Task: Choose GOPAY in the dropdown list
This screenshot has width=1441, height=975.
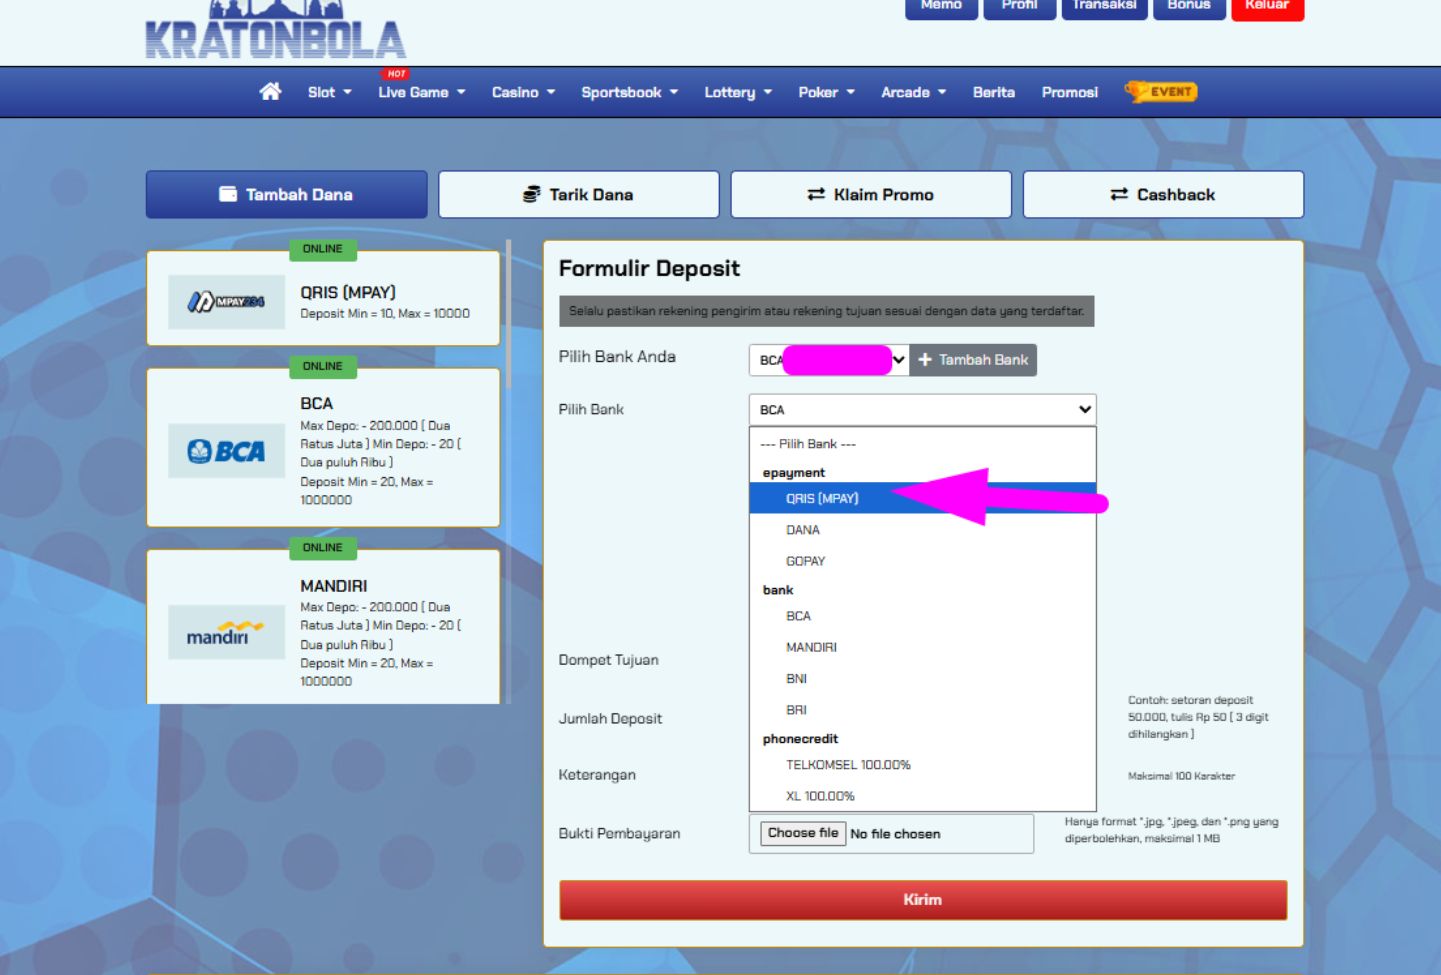Action: 922,561
